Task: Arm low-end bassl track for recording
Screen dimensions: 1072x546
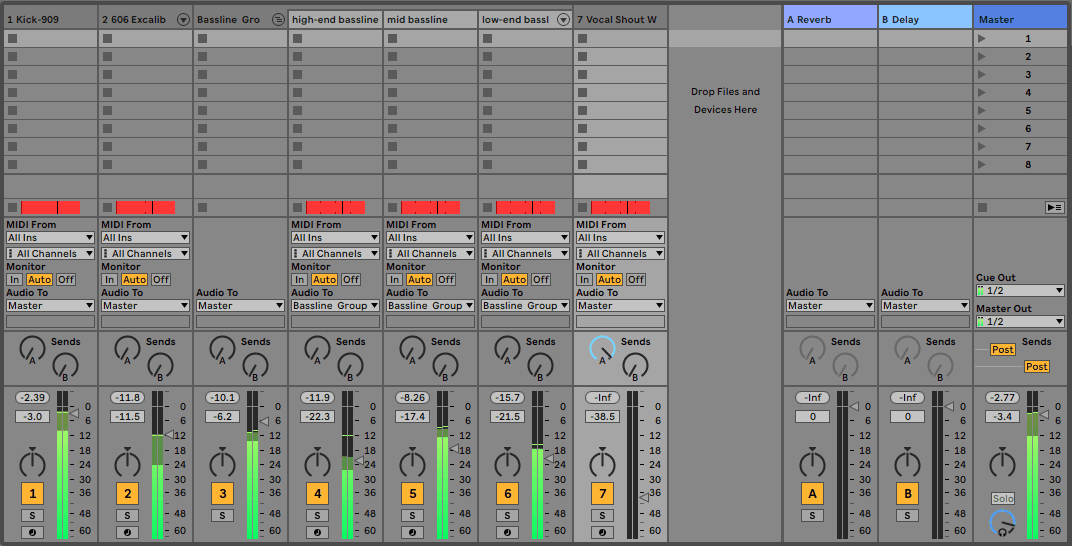Action: point(507,532)
